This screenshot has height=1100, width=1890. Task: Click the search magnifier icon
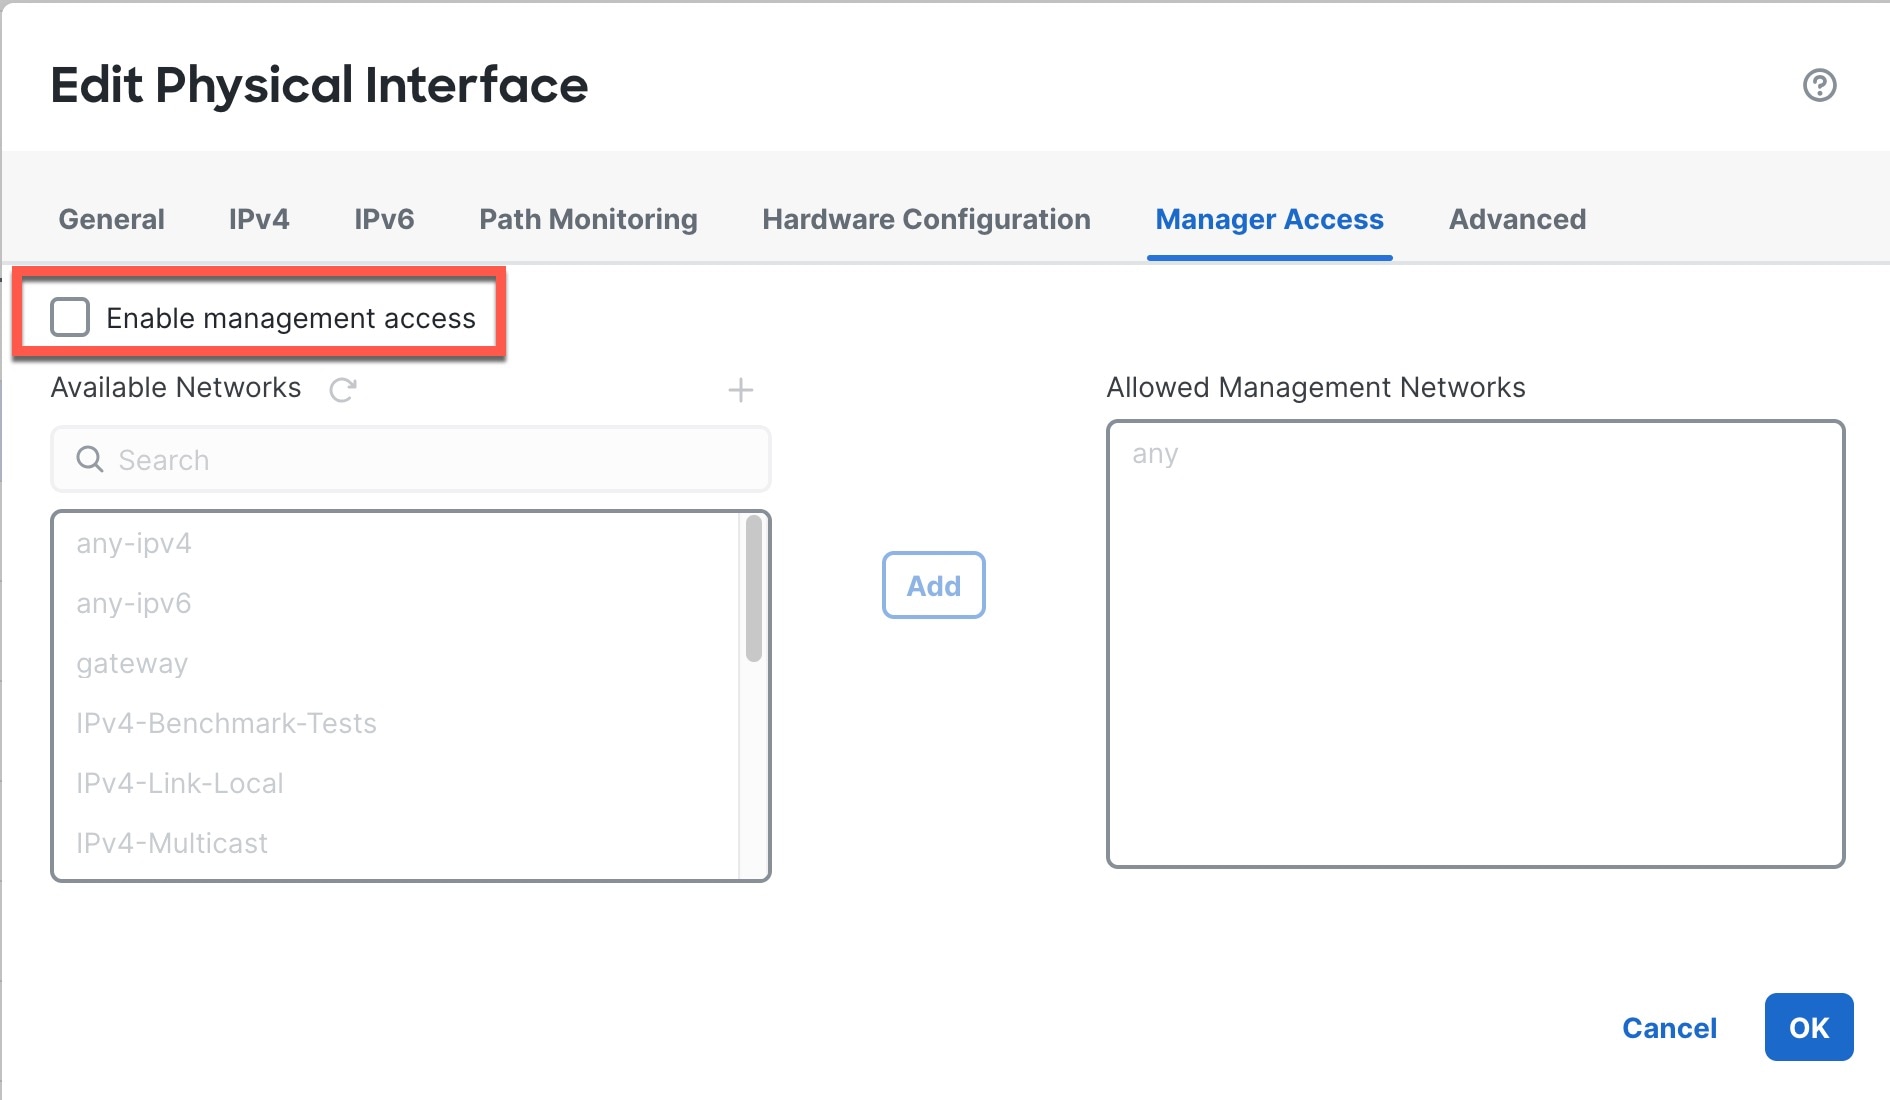(90, 459)
